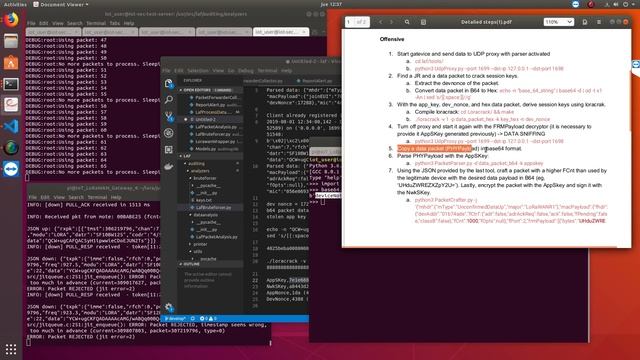Go to previous page in PDF viewer

pos(380,22)
